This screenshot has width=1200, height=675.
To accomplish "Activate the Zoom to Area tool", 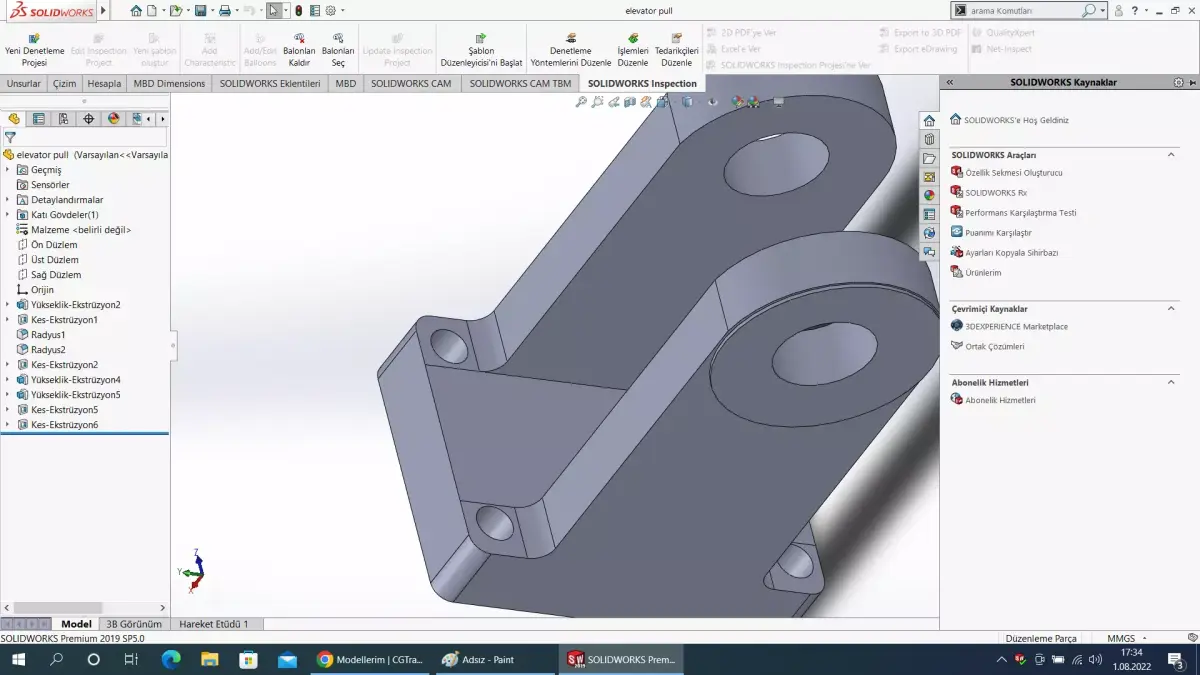I will pos(597,101).
